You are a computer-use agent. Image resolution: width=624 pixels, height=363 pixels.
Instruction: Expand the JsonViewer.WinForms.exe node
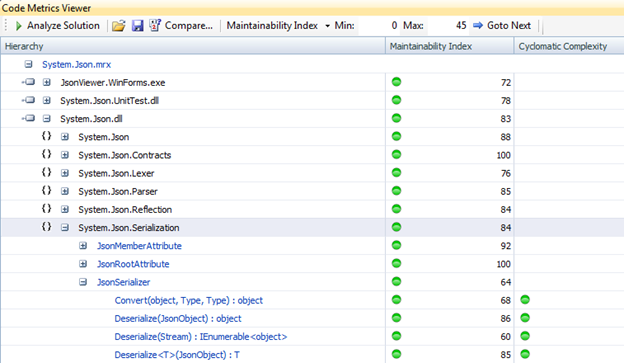47,82
